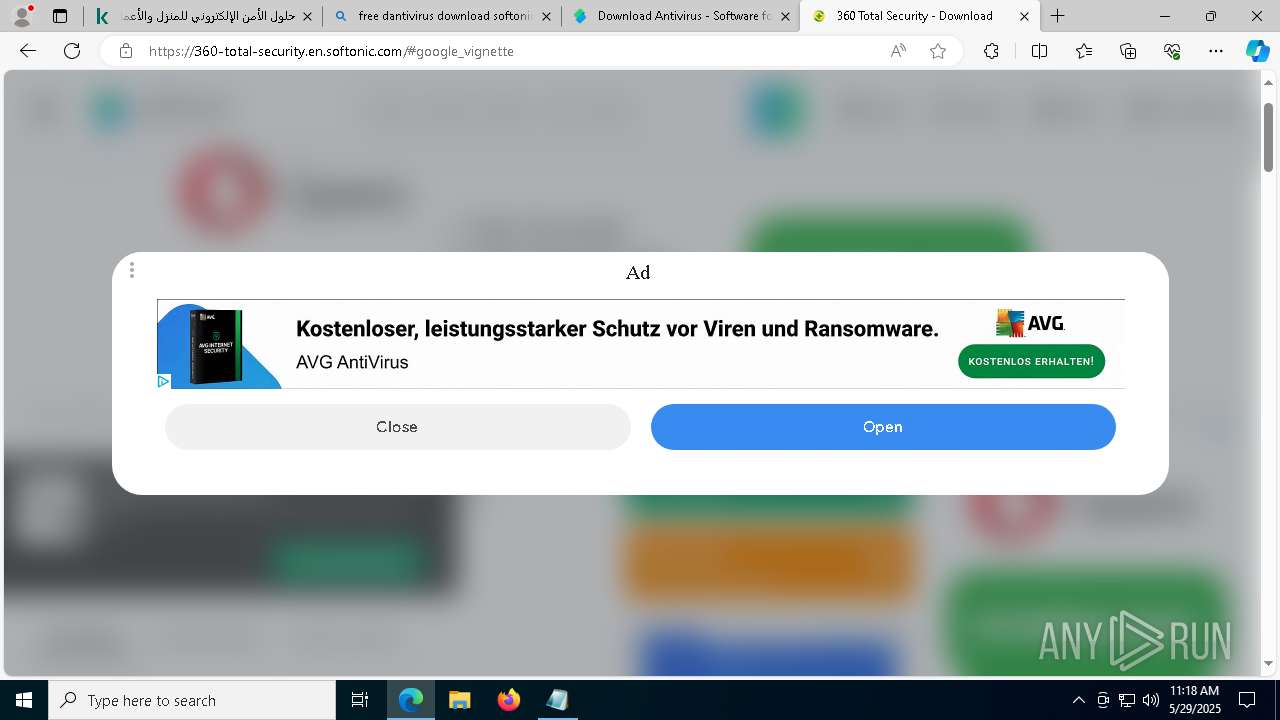Open Microsoft Edge from taskbar
Viewport: 1280px width, 720px height.
click(411, 700)
